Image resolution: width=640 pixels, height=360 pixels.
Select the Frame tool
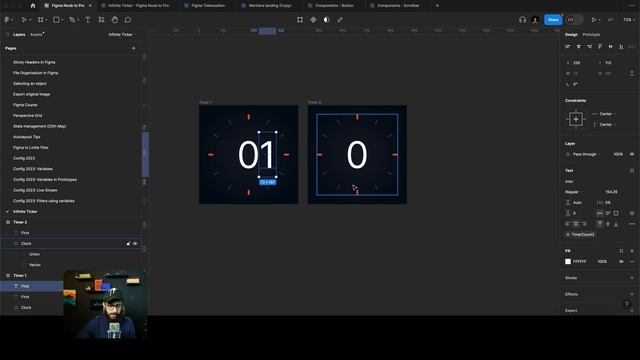coord(40,20)
